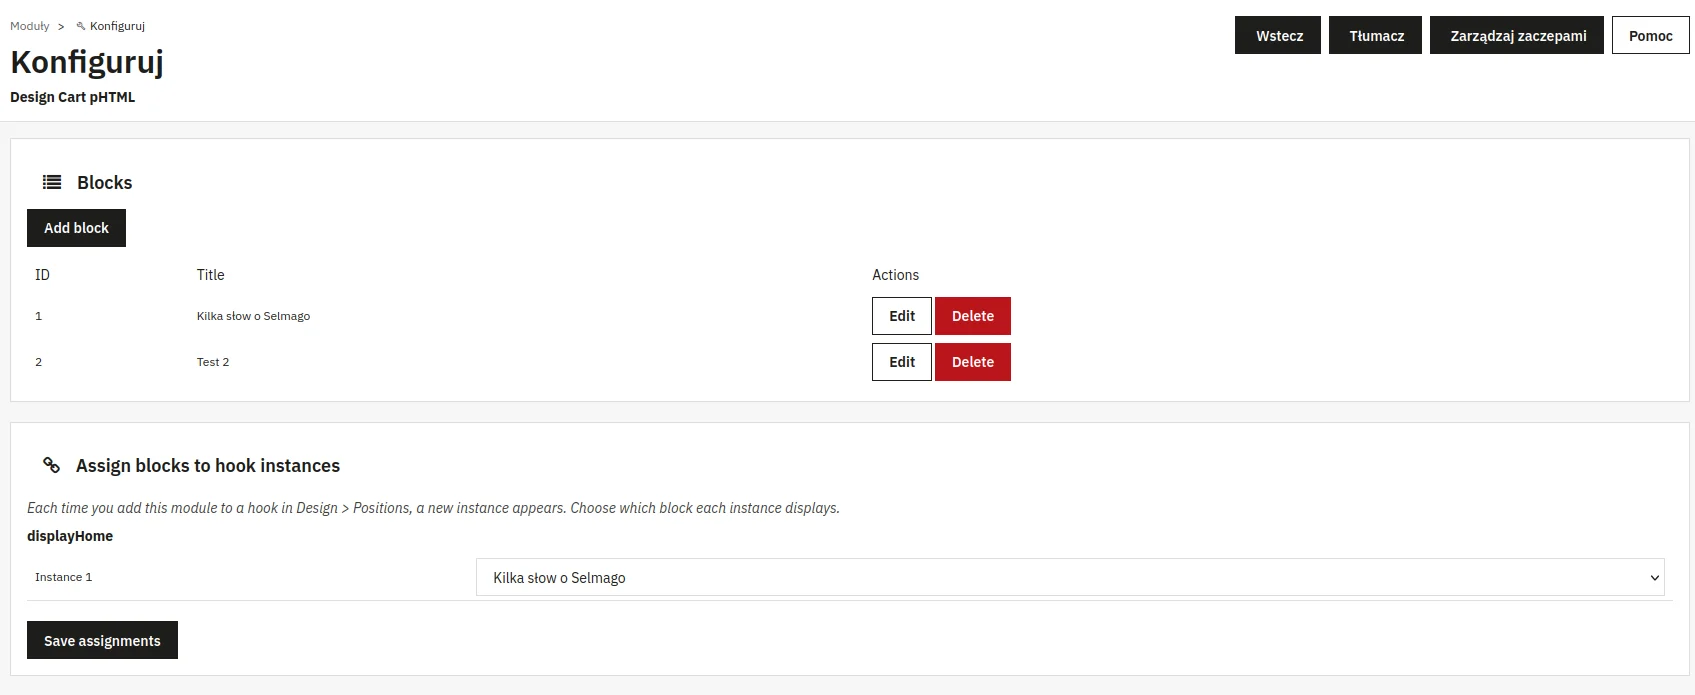Click the 'Instance 1' label

coord(63,577)
